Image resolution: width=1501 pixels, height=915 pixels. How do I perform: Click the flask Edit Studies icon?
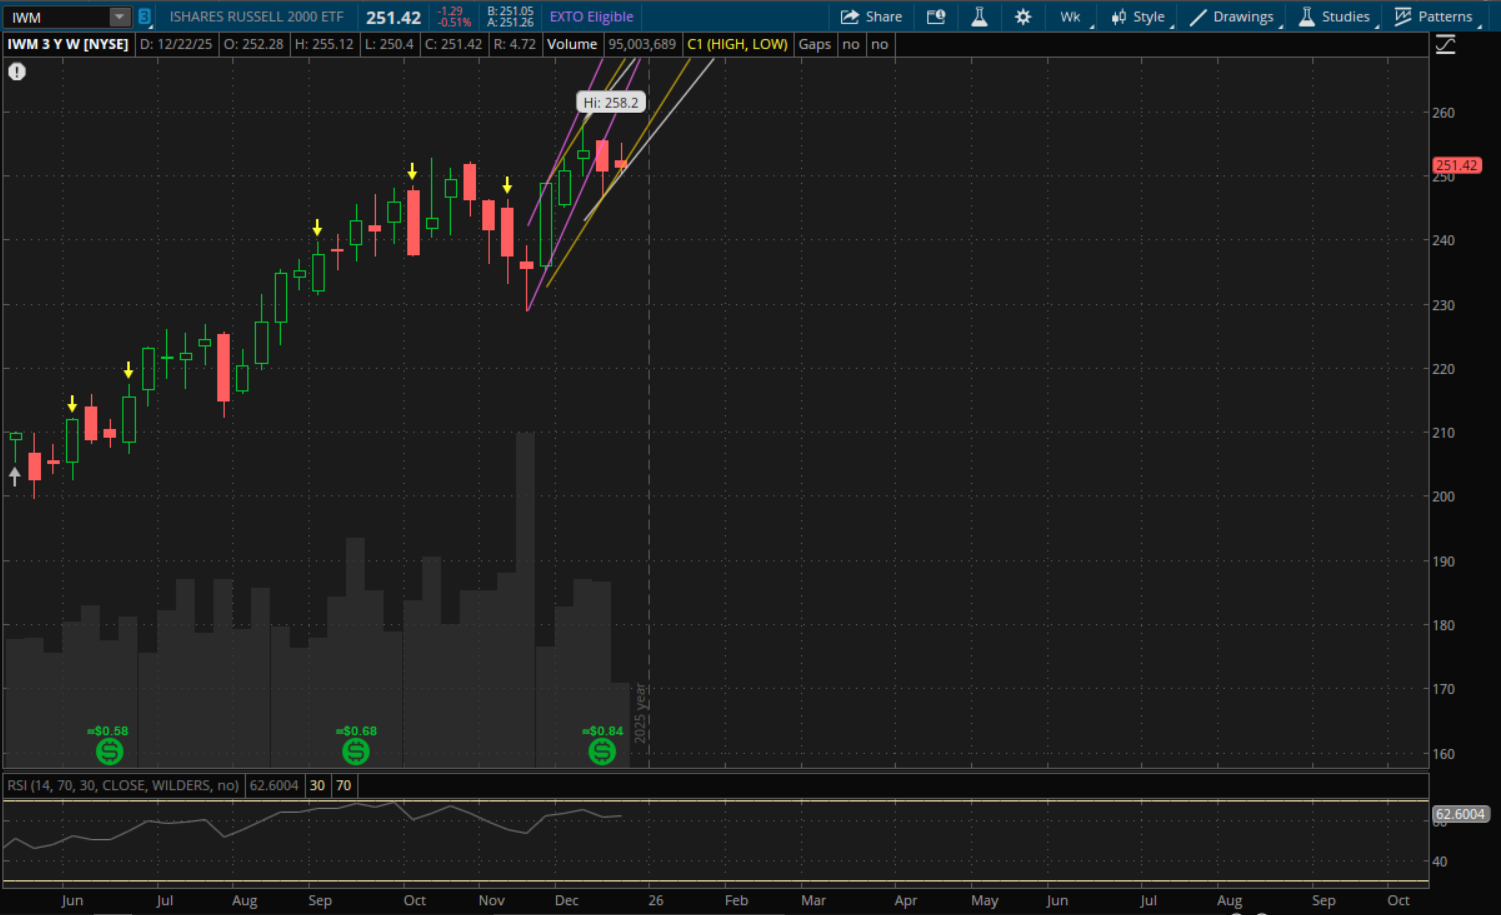click(979, 17)
